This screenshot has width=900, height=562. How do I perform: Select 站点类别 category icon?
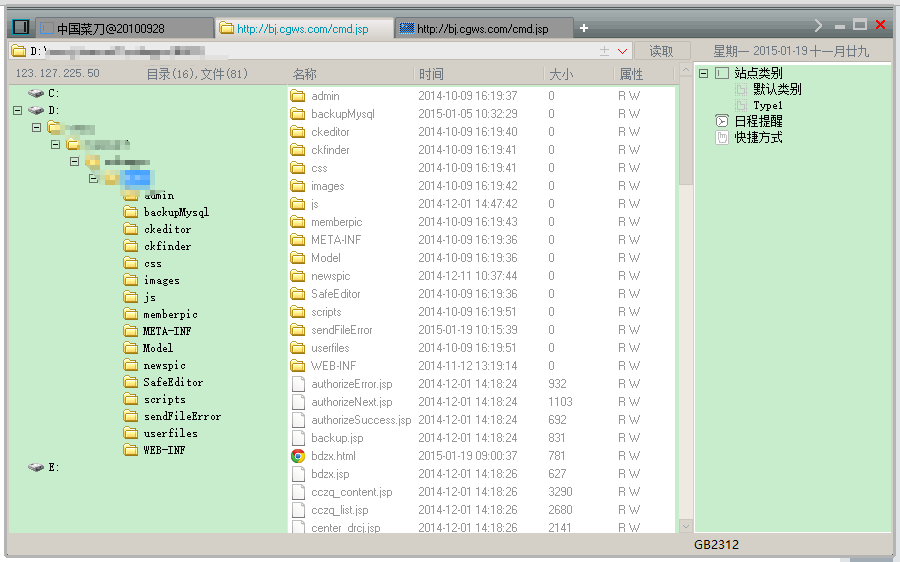point(722,73)
